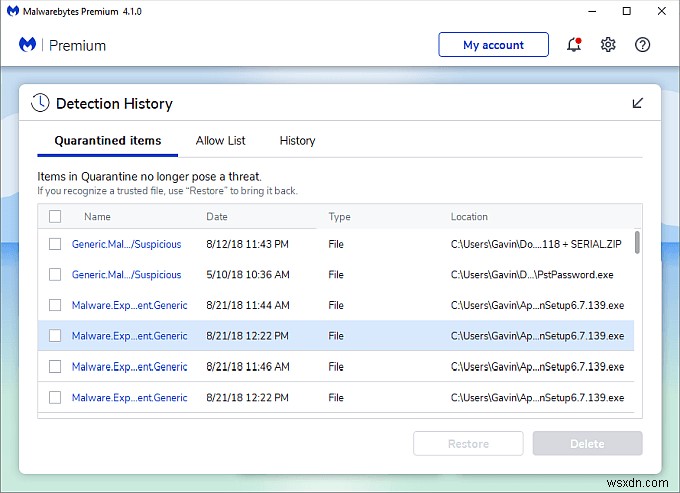680x493 pixels.
Task: Tick checkbox of highlighted 8/21/18 12:22 PM row
Action: (55, 336)
